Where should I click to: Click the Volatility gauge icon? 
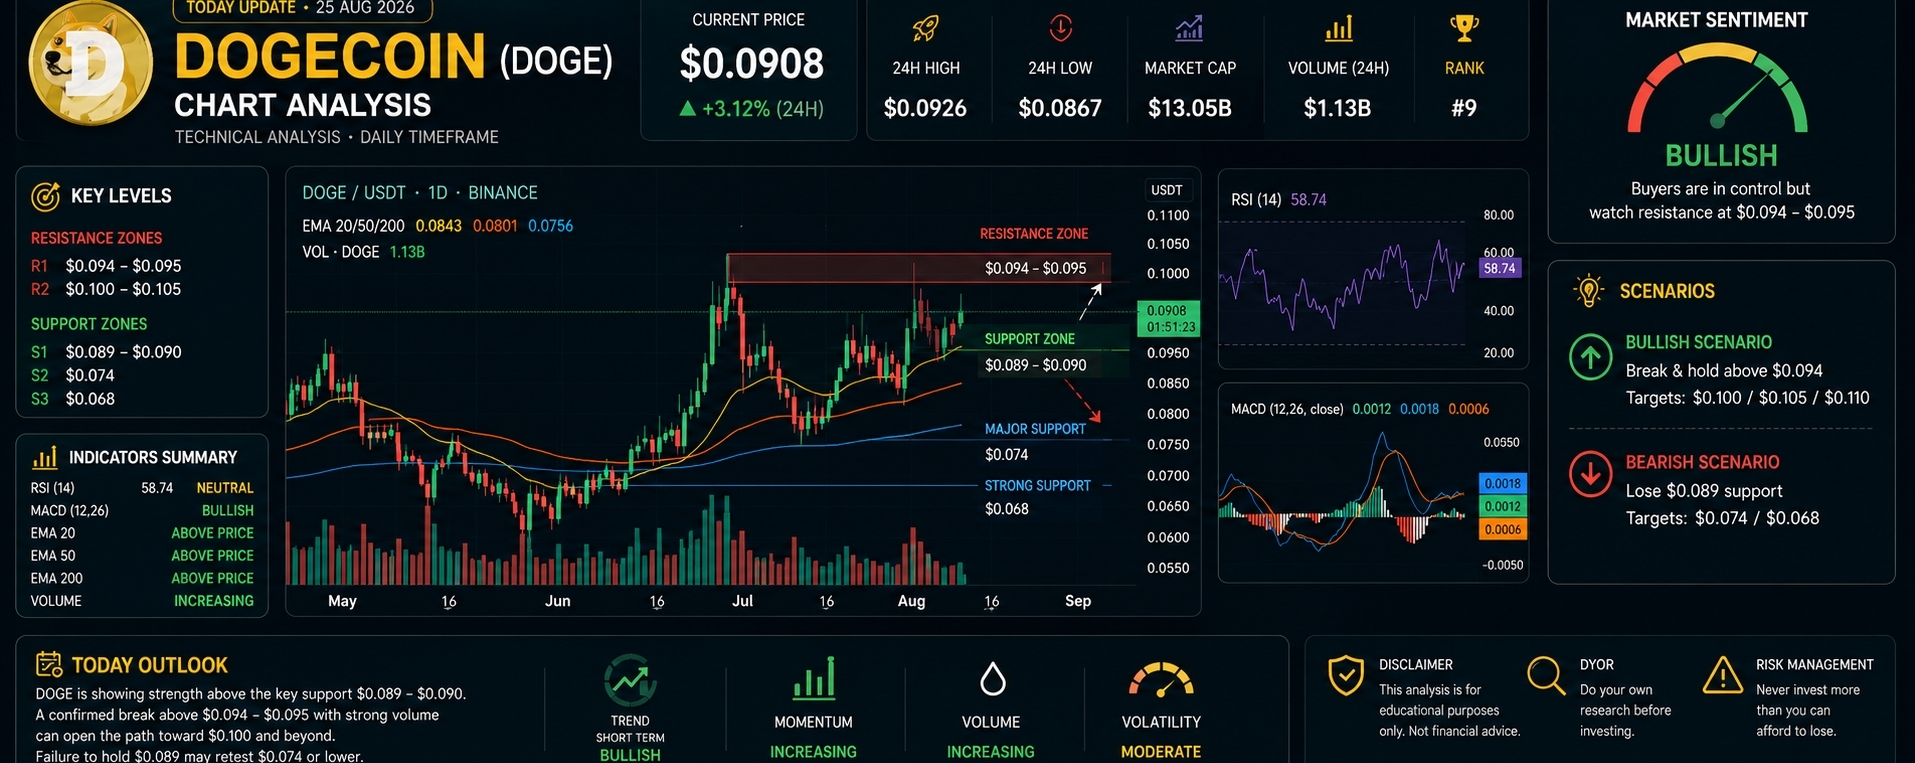(x=1161, y=679)
